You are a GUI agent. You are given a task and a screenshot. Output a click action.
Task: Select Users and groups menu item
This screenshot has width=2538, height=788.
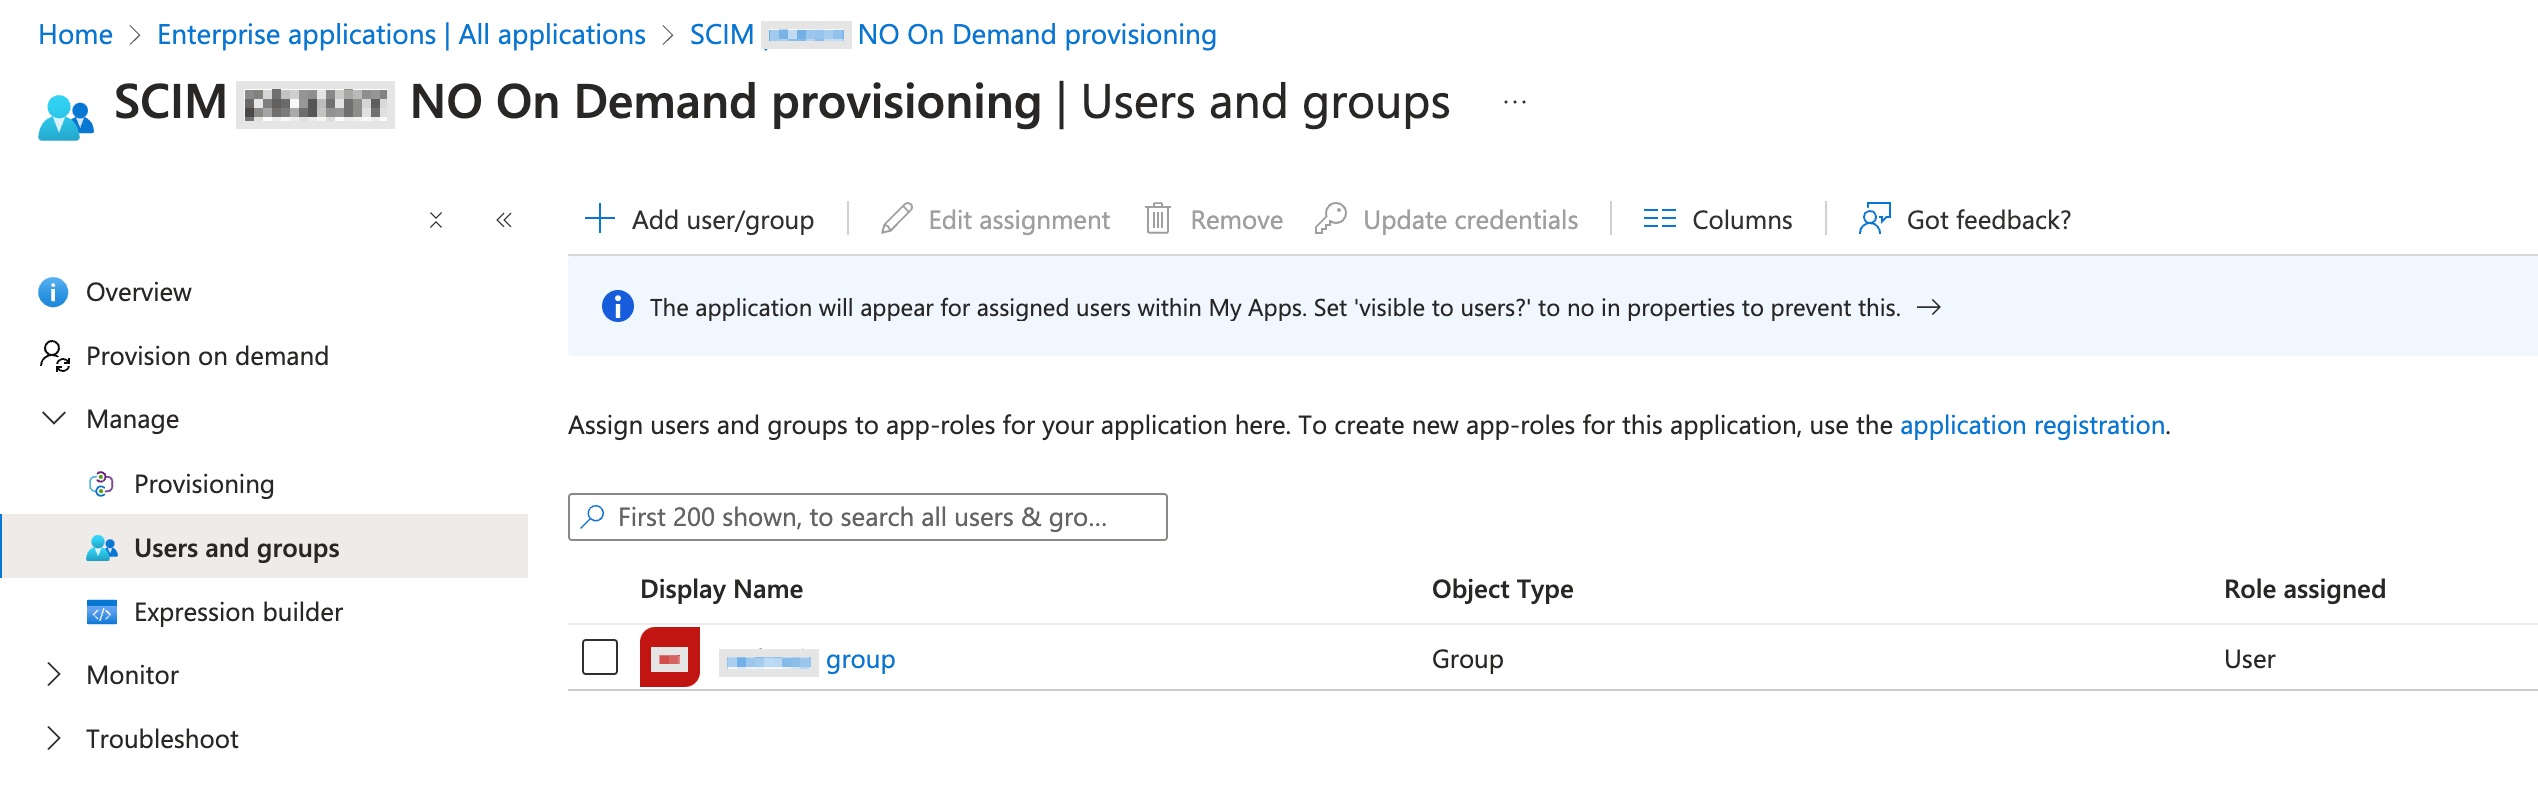237,548
